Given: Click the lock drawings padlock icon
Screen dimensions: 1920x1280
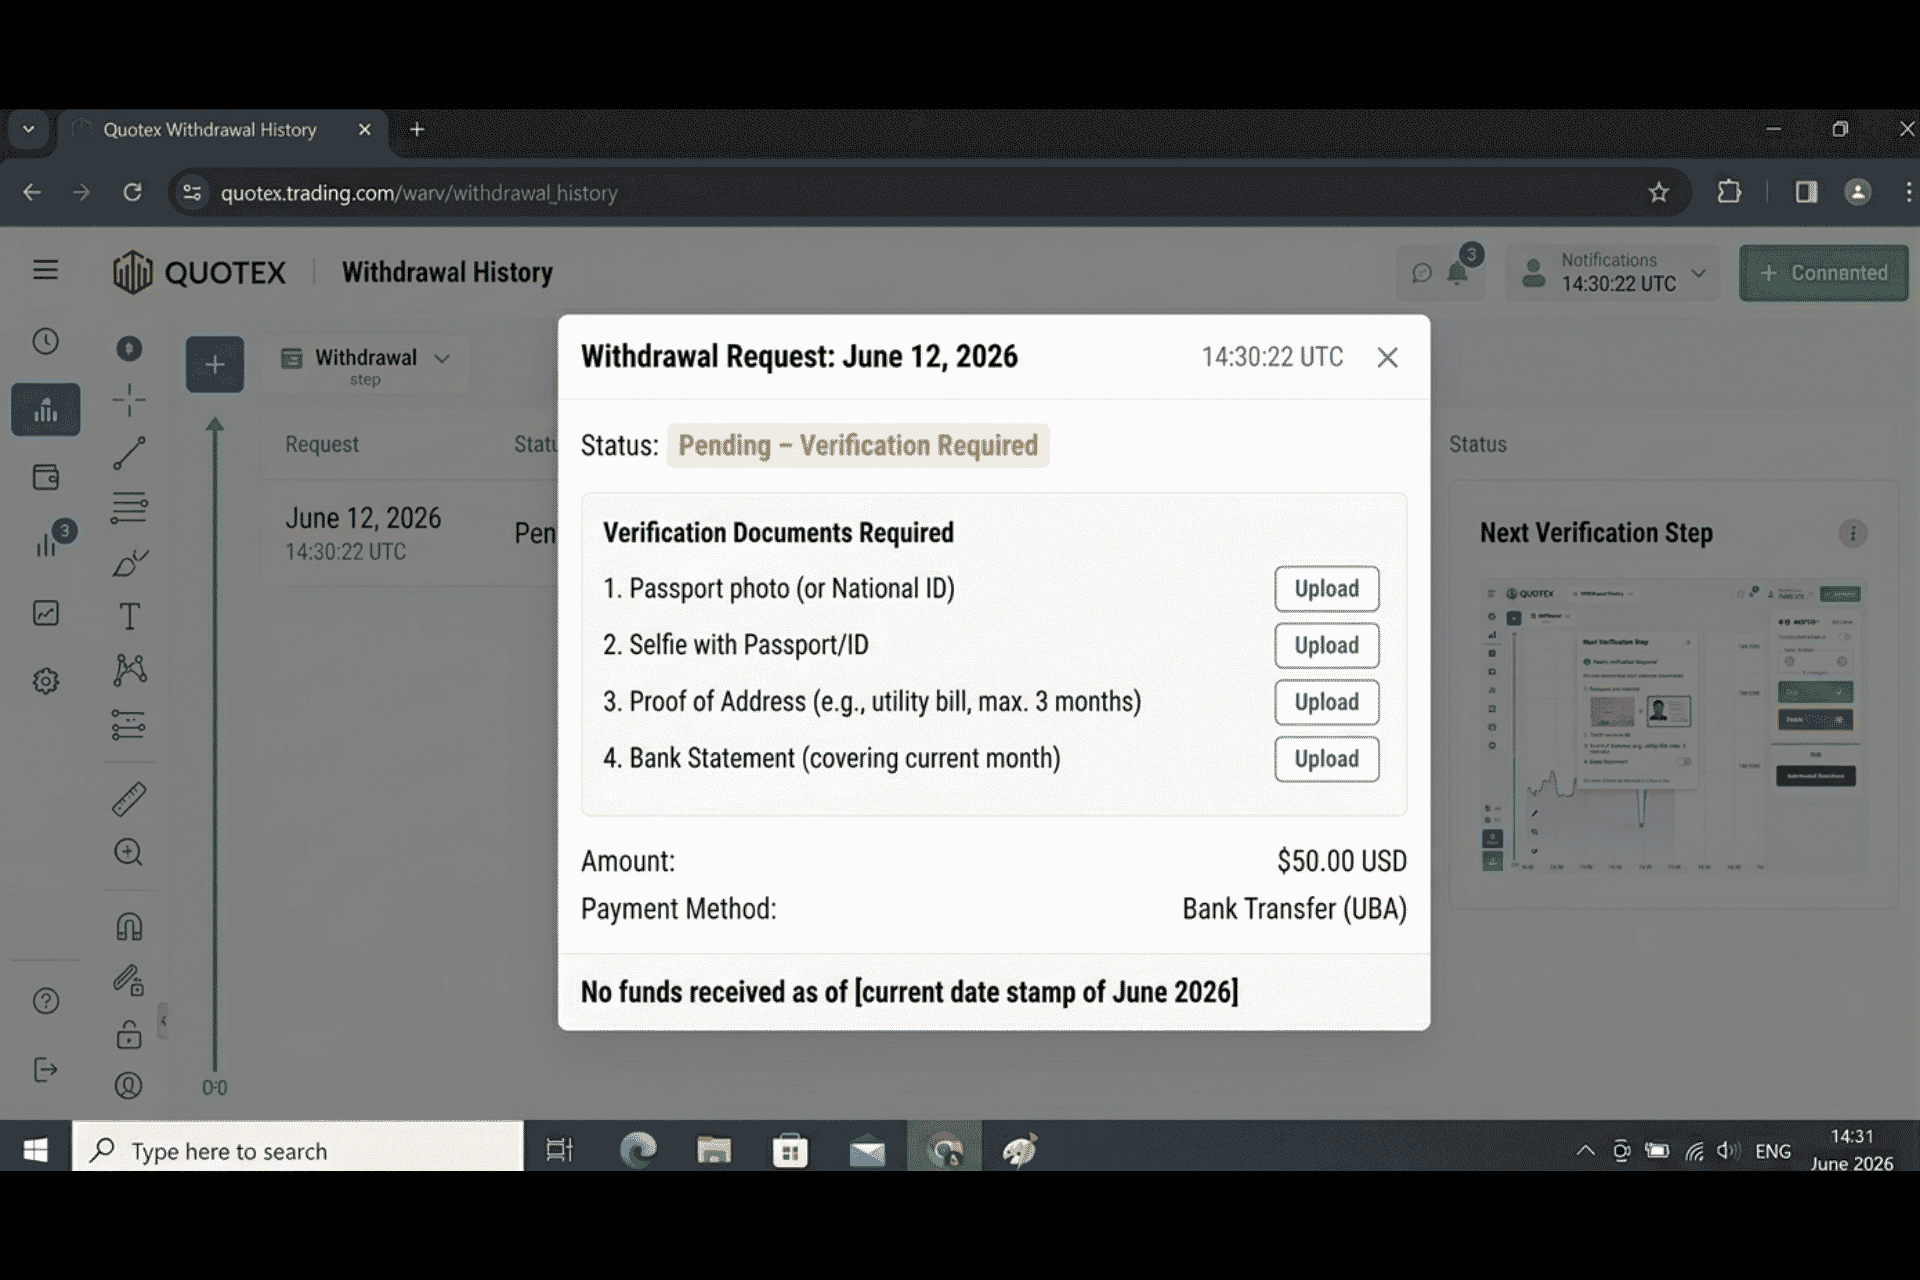Looking at the screenshot, I should click(129, 1034).
